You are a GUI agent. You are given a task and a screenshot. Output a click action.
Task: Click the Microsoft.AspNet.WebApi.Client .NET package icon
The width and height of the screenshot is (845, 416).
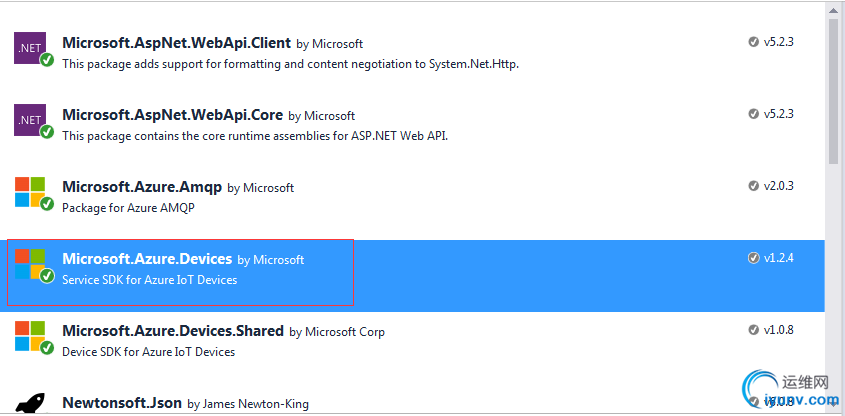pos(29,48)
